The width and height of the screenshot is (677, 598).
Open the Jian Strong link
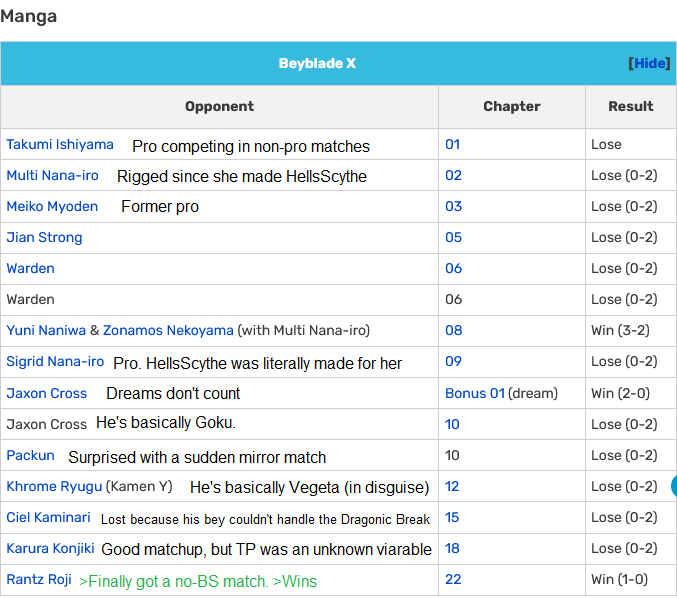coord(44,237)
